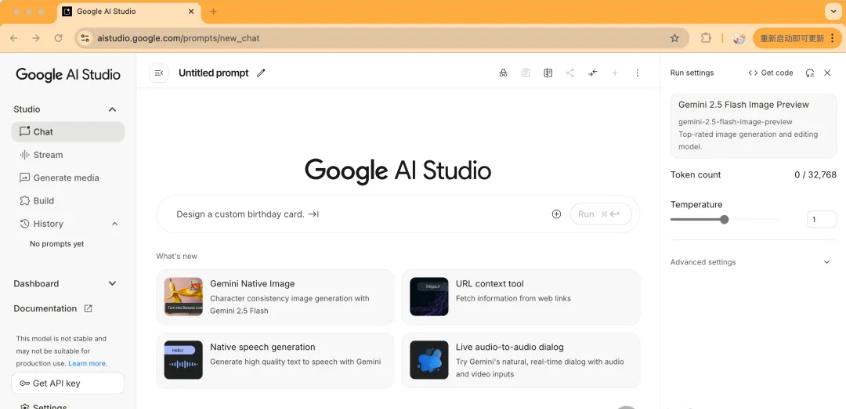
Task: Open the more options three-dot menu
Action: click(x=638, y=73)
